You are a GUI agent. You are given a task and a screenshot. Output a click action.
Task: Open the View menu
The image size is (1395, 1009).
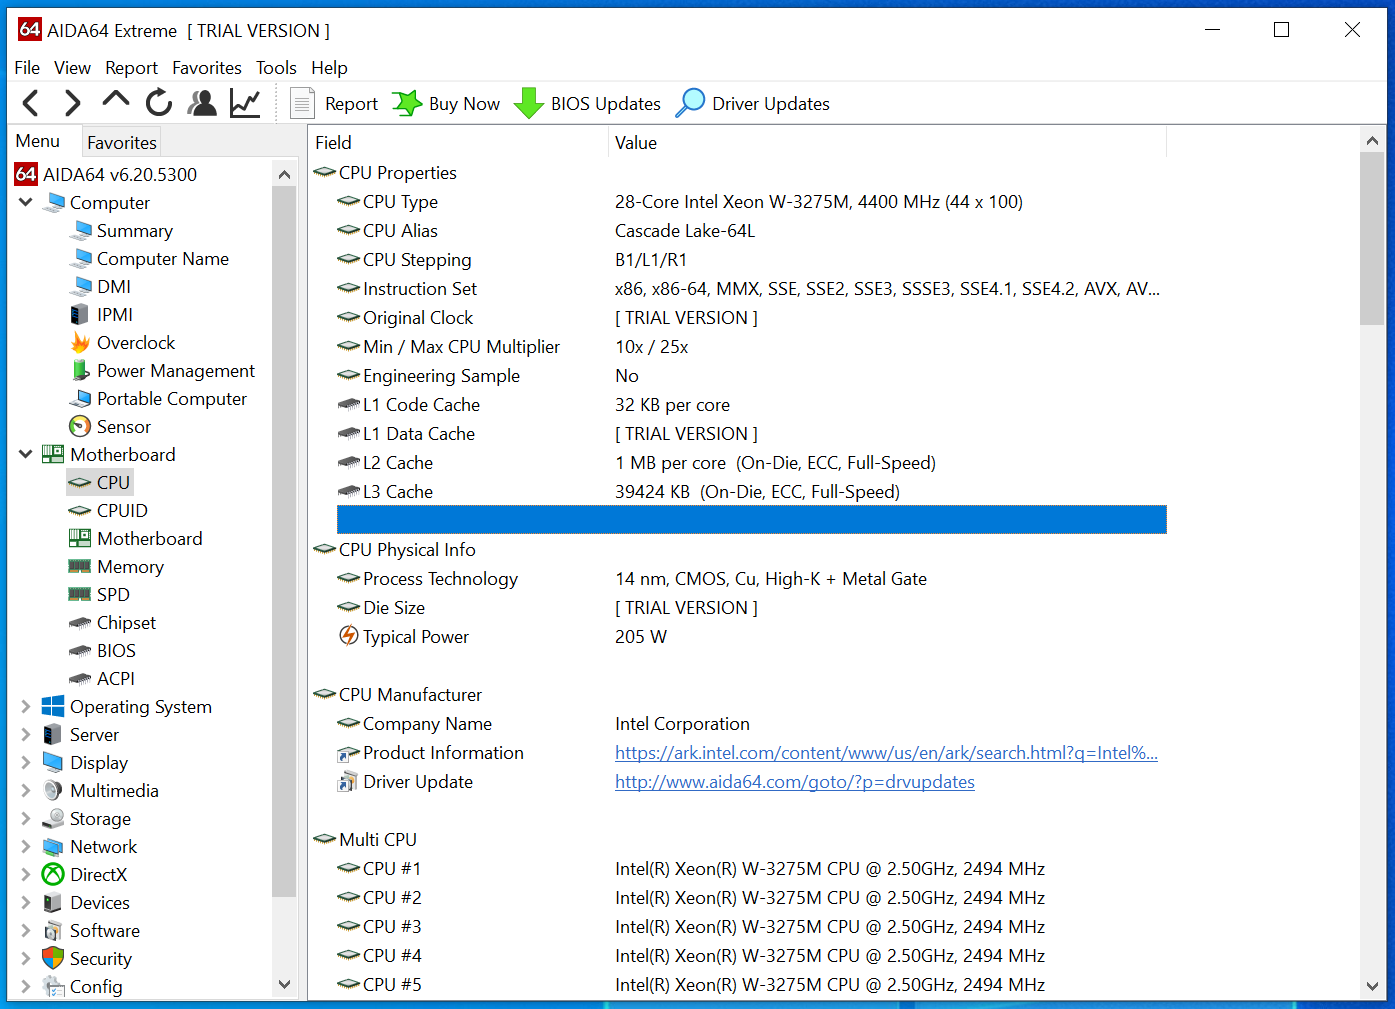(x=72, y=67)
